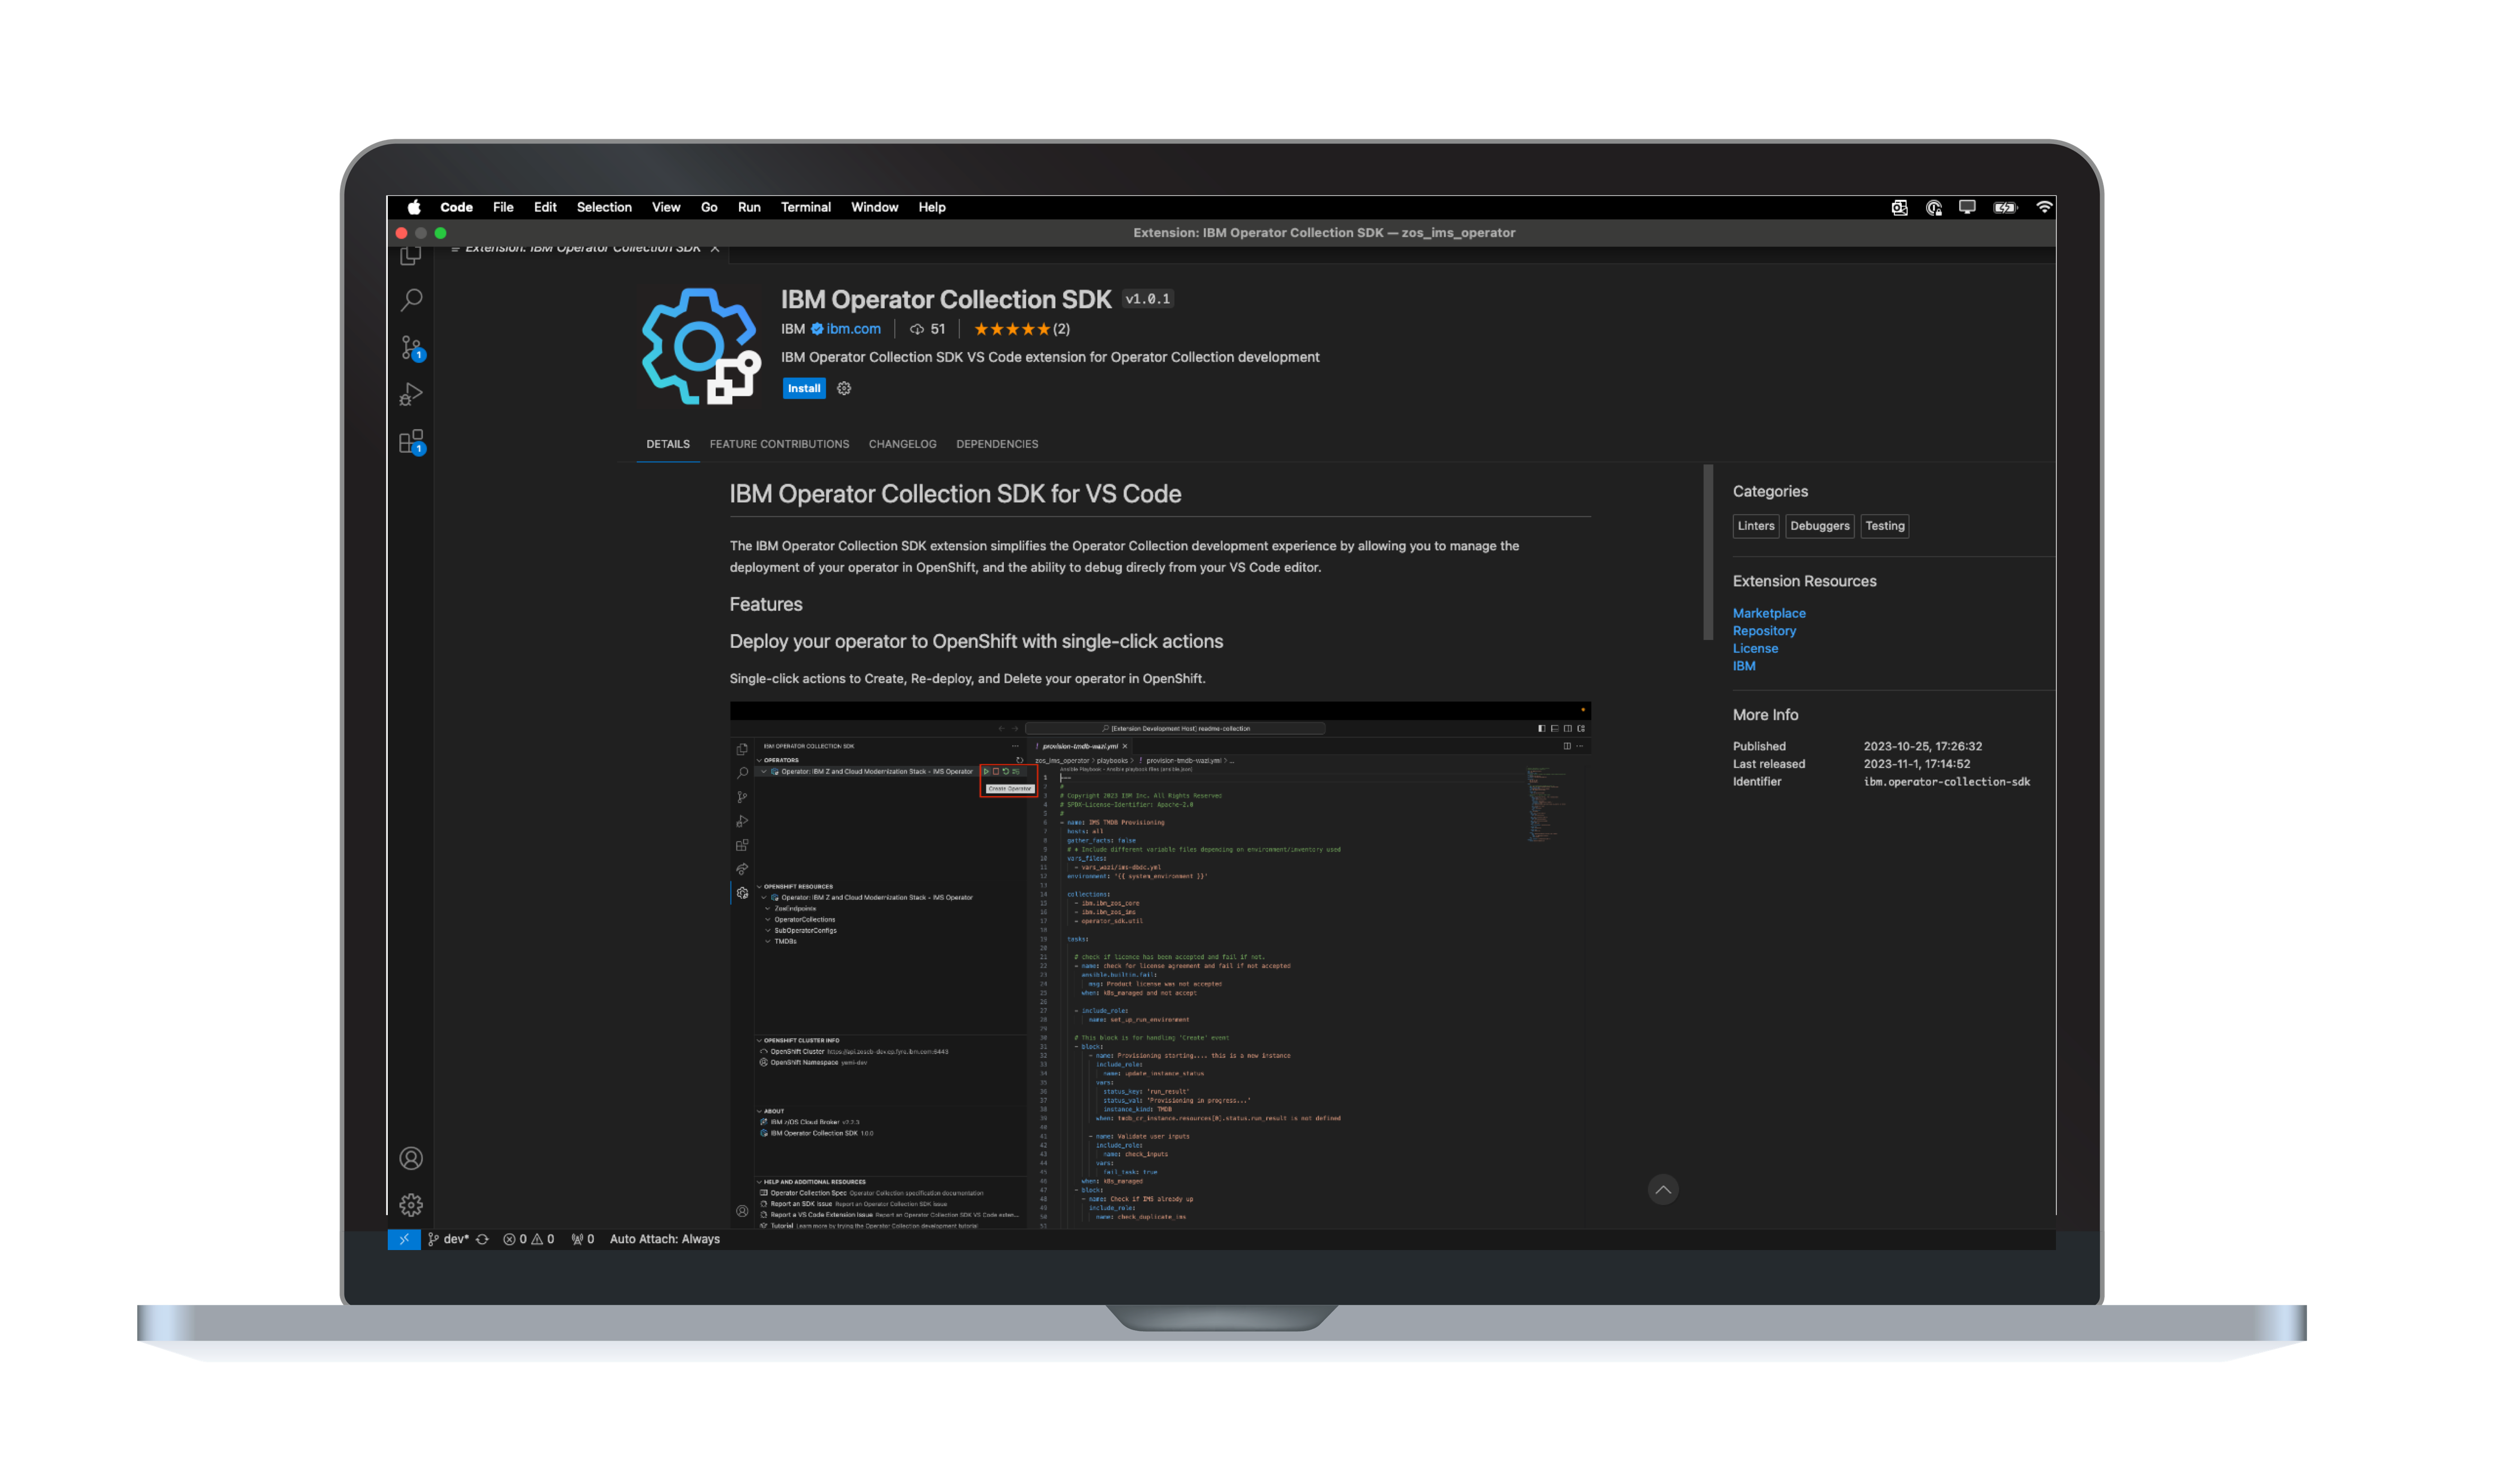Open the Help menu
2520x1481 pixels.
click(x=932, y=207)
